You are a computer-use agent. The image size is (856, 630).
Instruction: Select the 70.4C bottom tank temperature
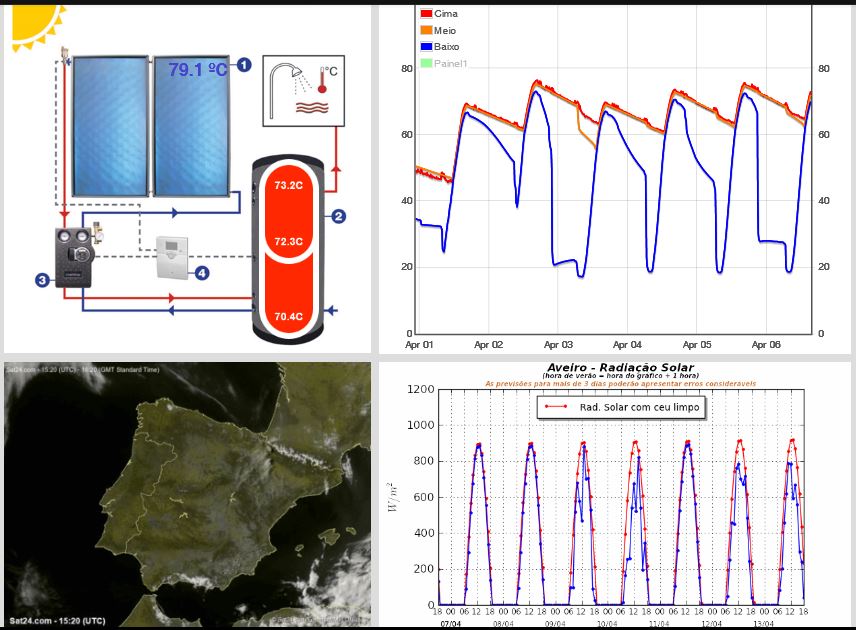(288, 317)
